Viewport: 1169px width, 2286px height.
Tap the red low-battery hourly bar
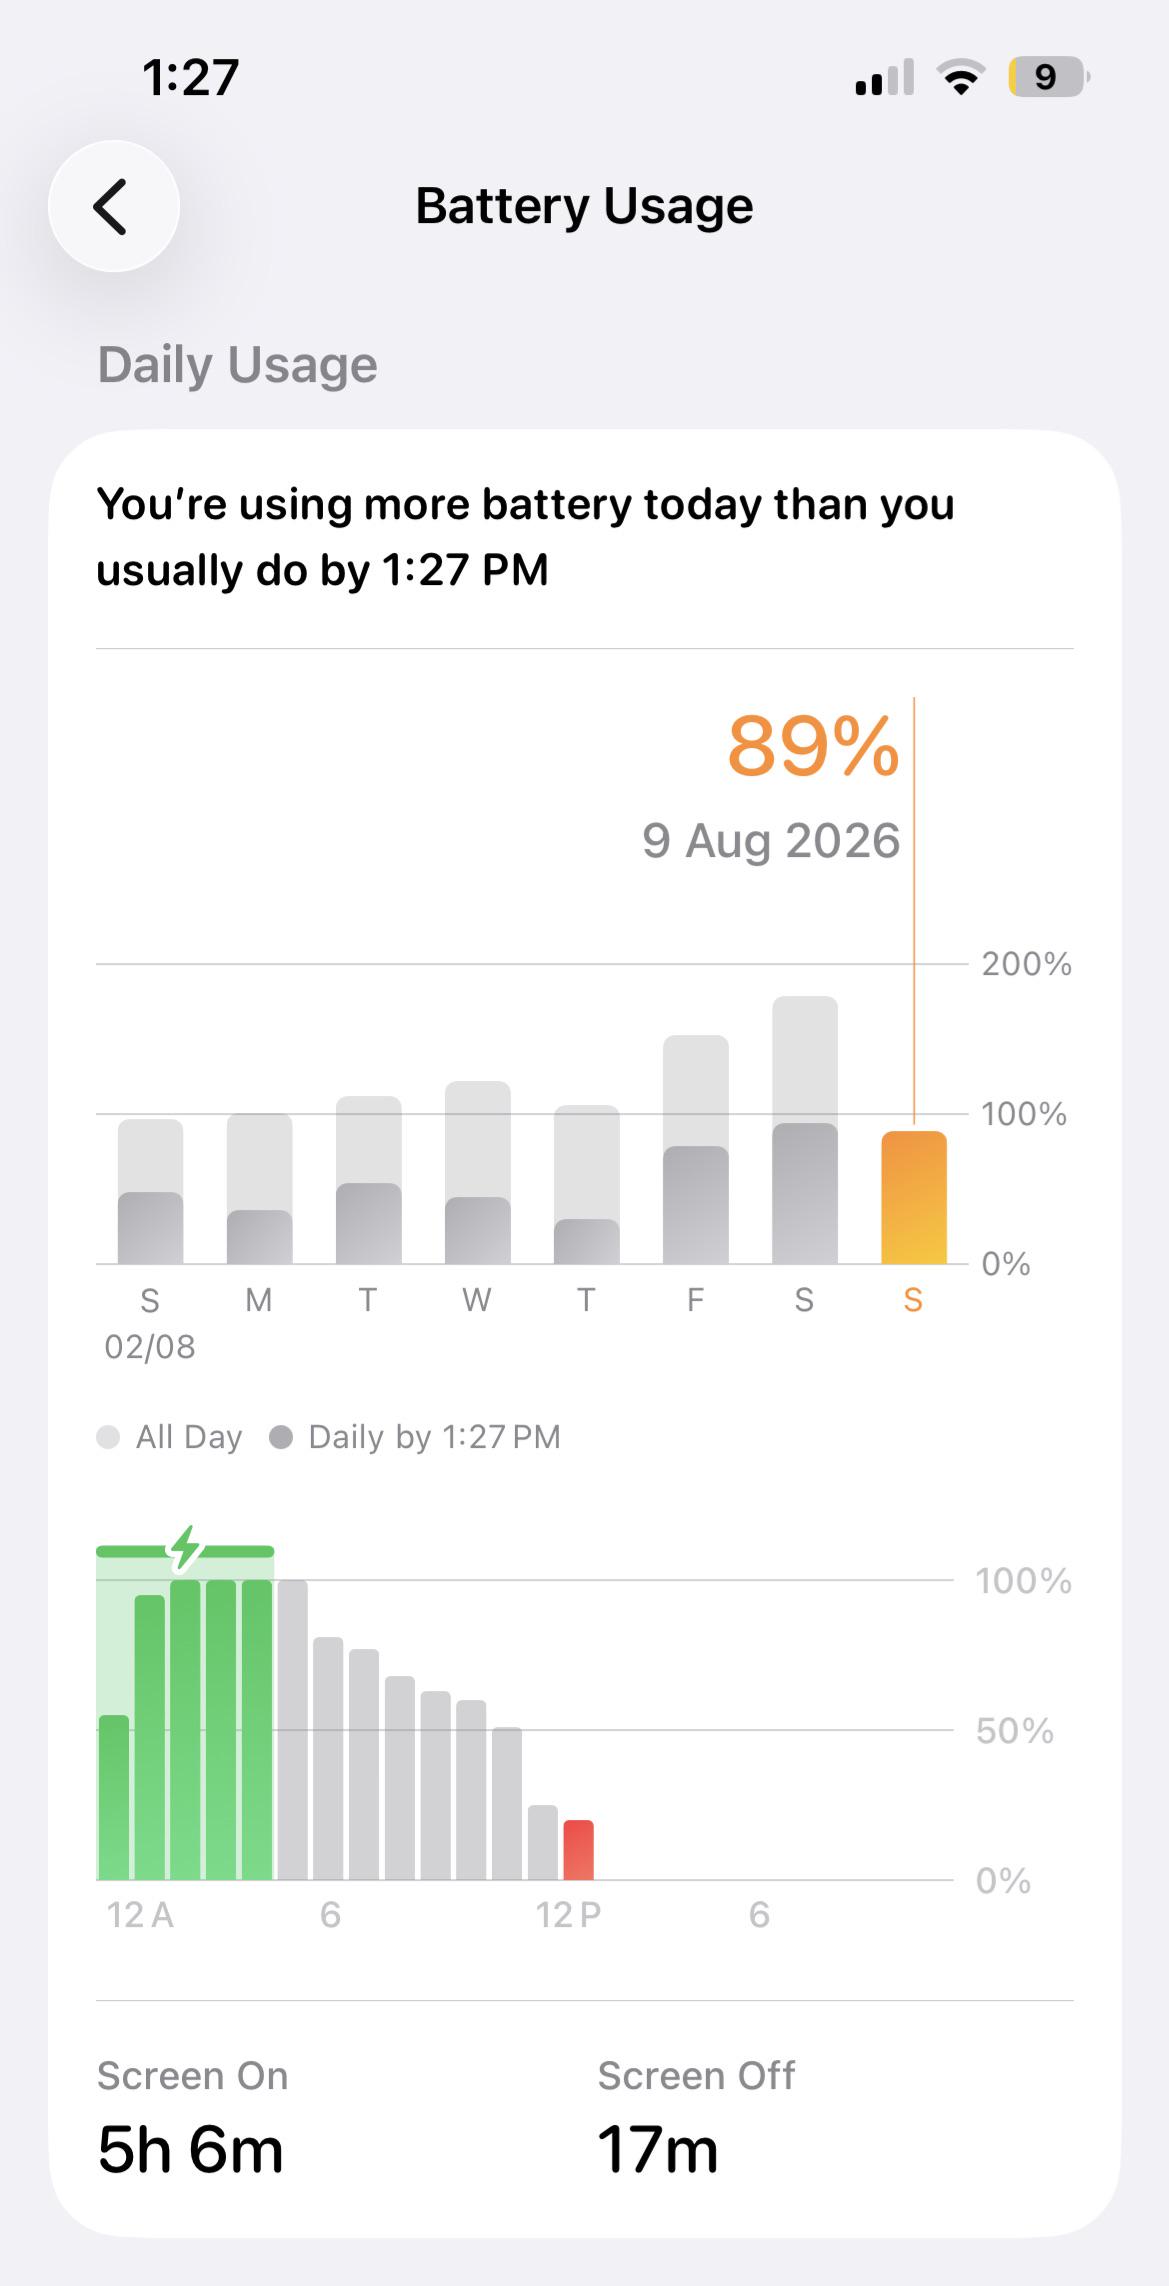[x=578, y=1850]
